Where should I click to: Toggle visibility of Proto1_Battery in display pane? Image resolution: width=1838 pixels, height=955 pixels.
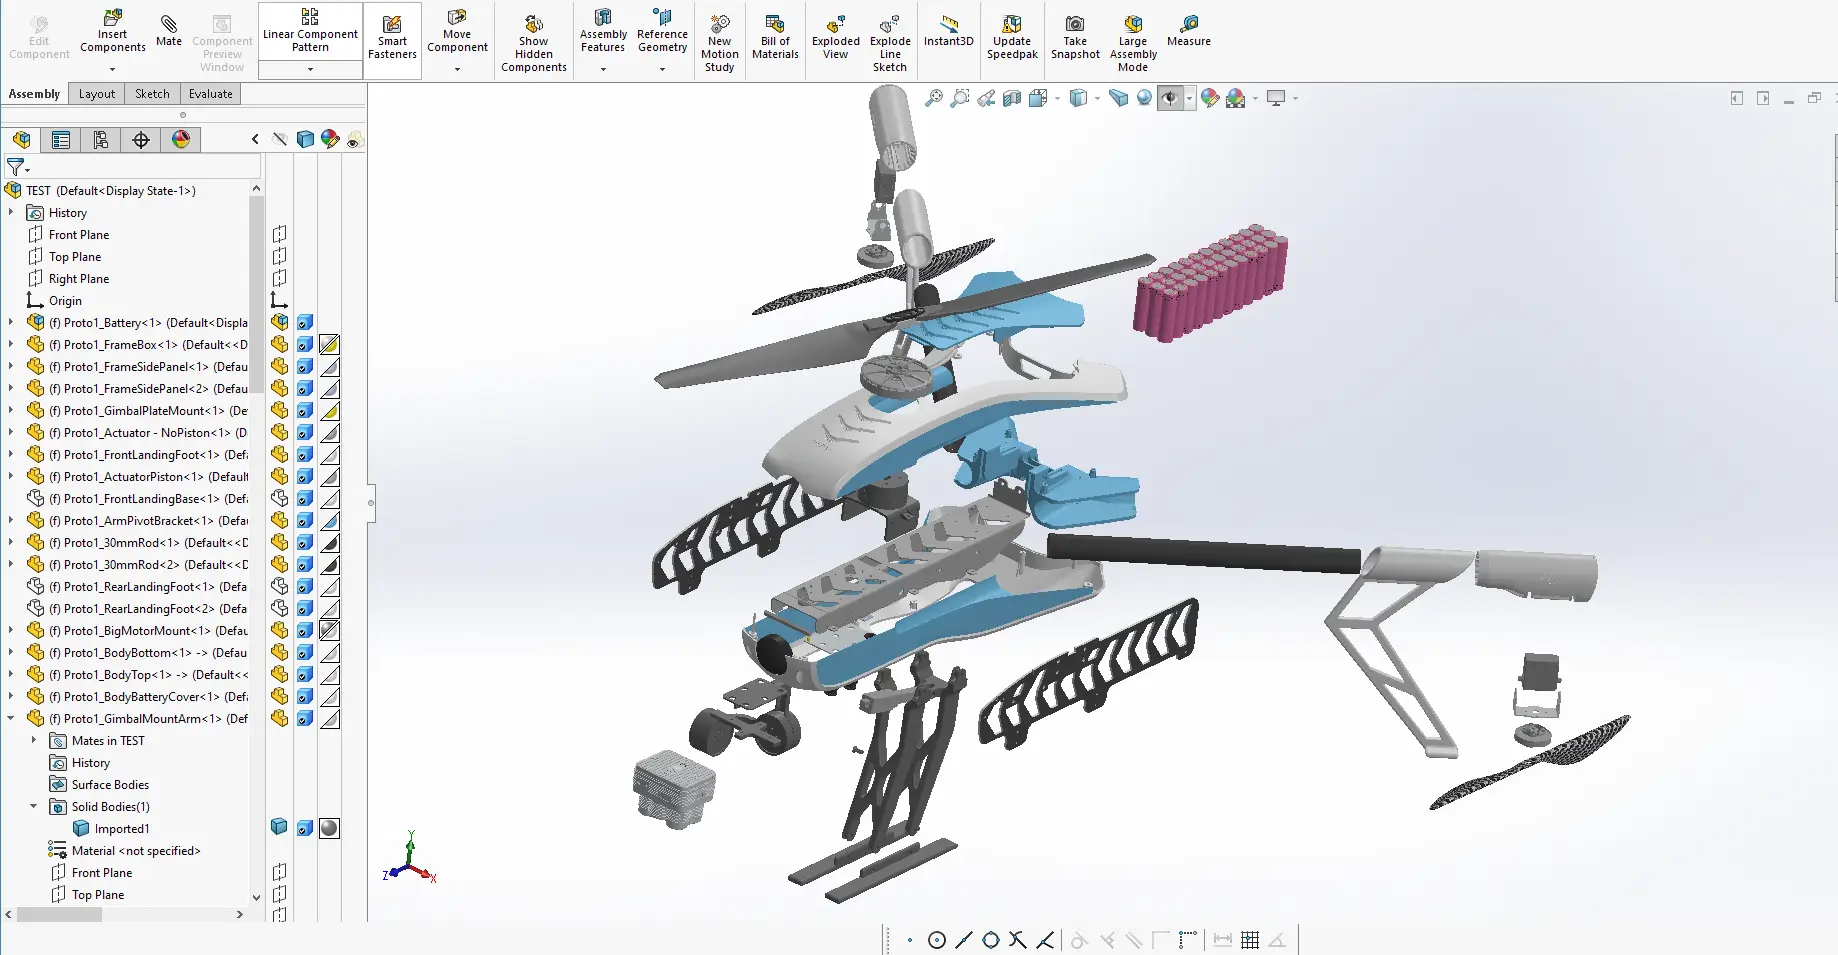[305, 323]
